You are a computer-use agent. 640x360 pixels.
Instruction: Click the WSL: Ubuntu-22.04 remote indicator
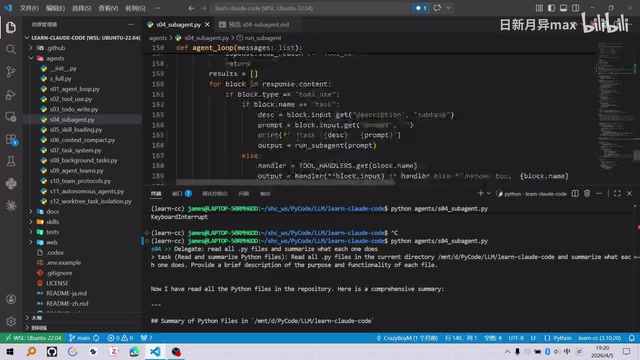point(33,338)
